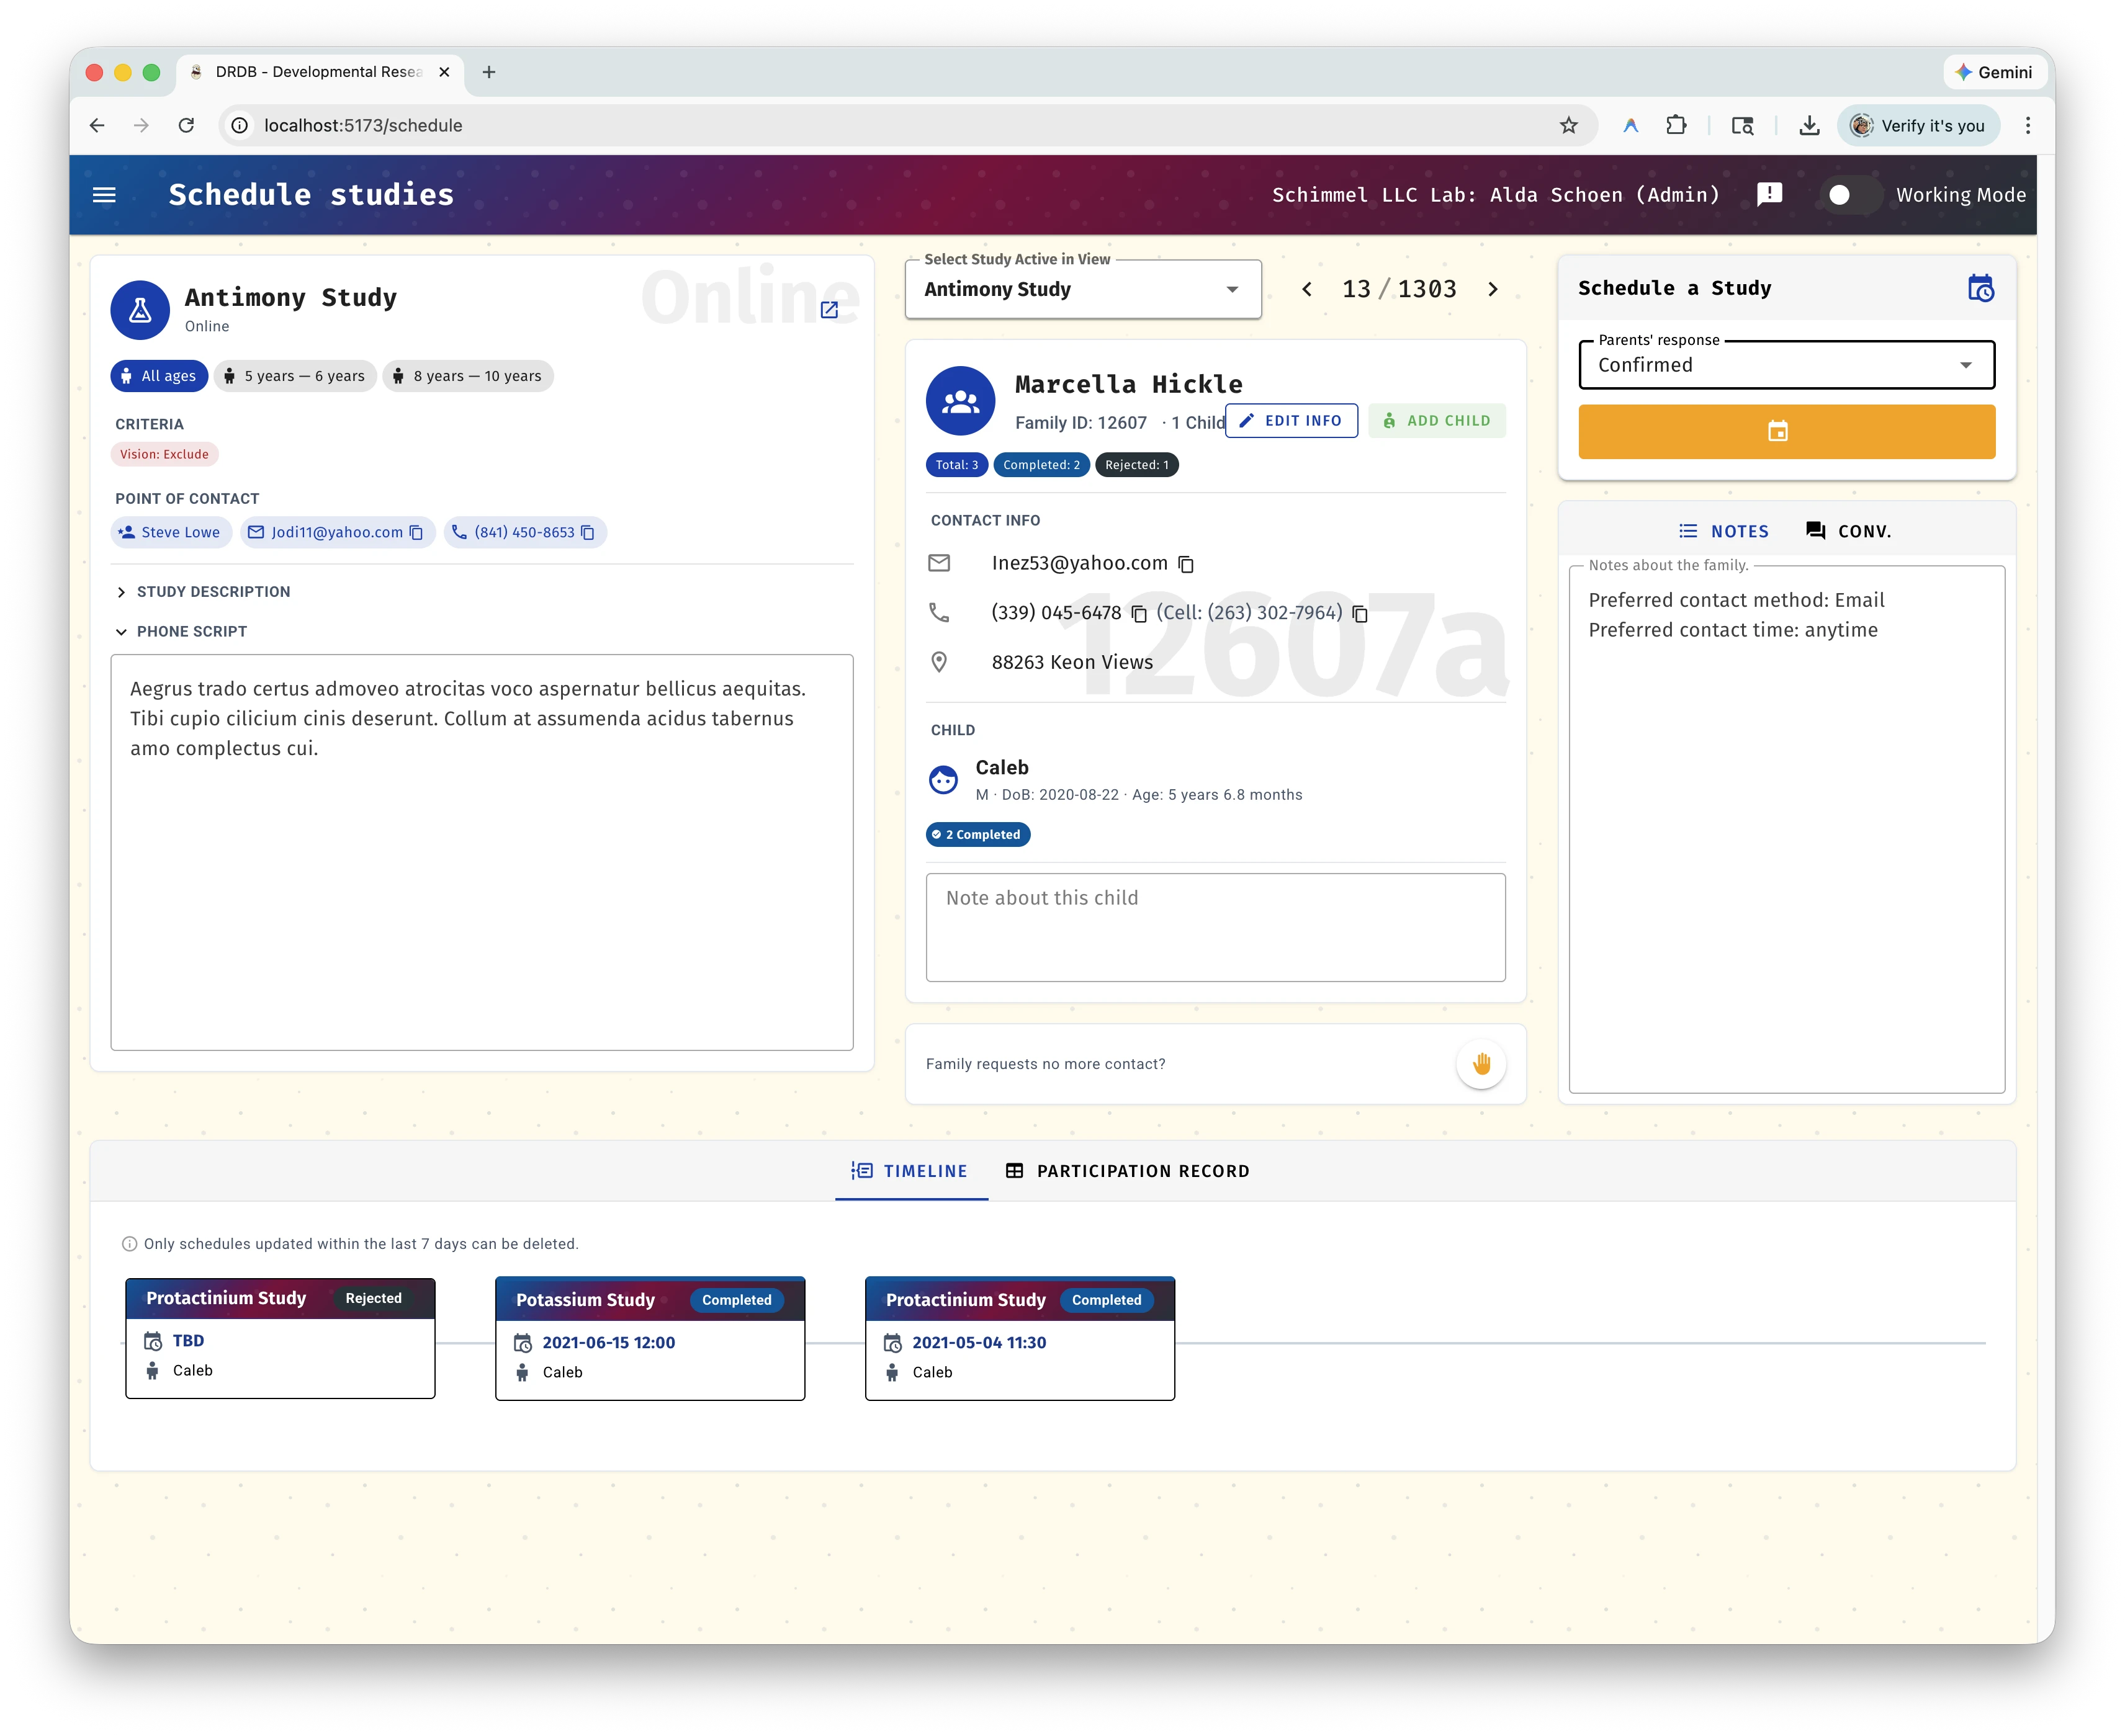
Task: Click the Vision: Exclude criteria chip
Action: pyautogui.click(x=165, y=454)
